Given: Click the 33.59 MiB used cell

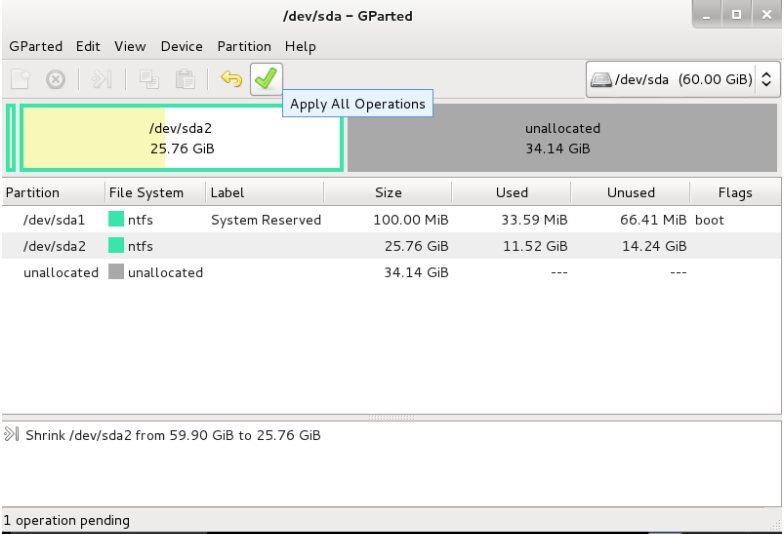Looking at the screenshot, I should pos(534,220).
